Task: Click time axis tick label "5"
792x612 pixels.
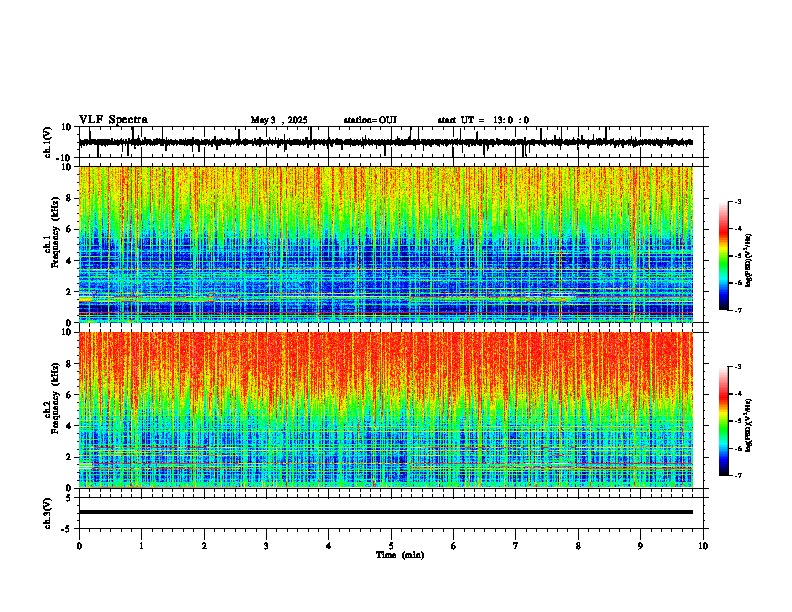Action: coord(391,546)
